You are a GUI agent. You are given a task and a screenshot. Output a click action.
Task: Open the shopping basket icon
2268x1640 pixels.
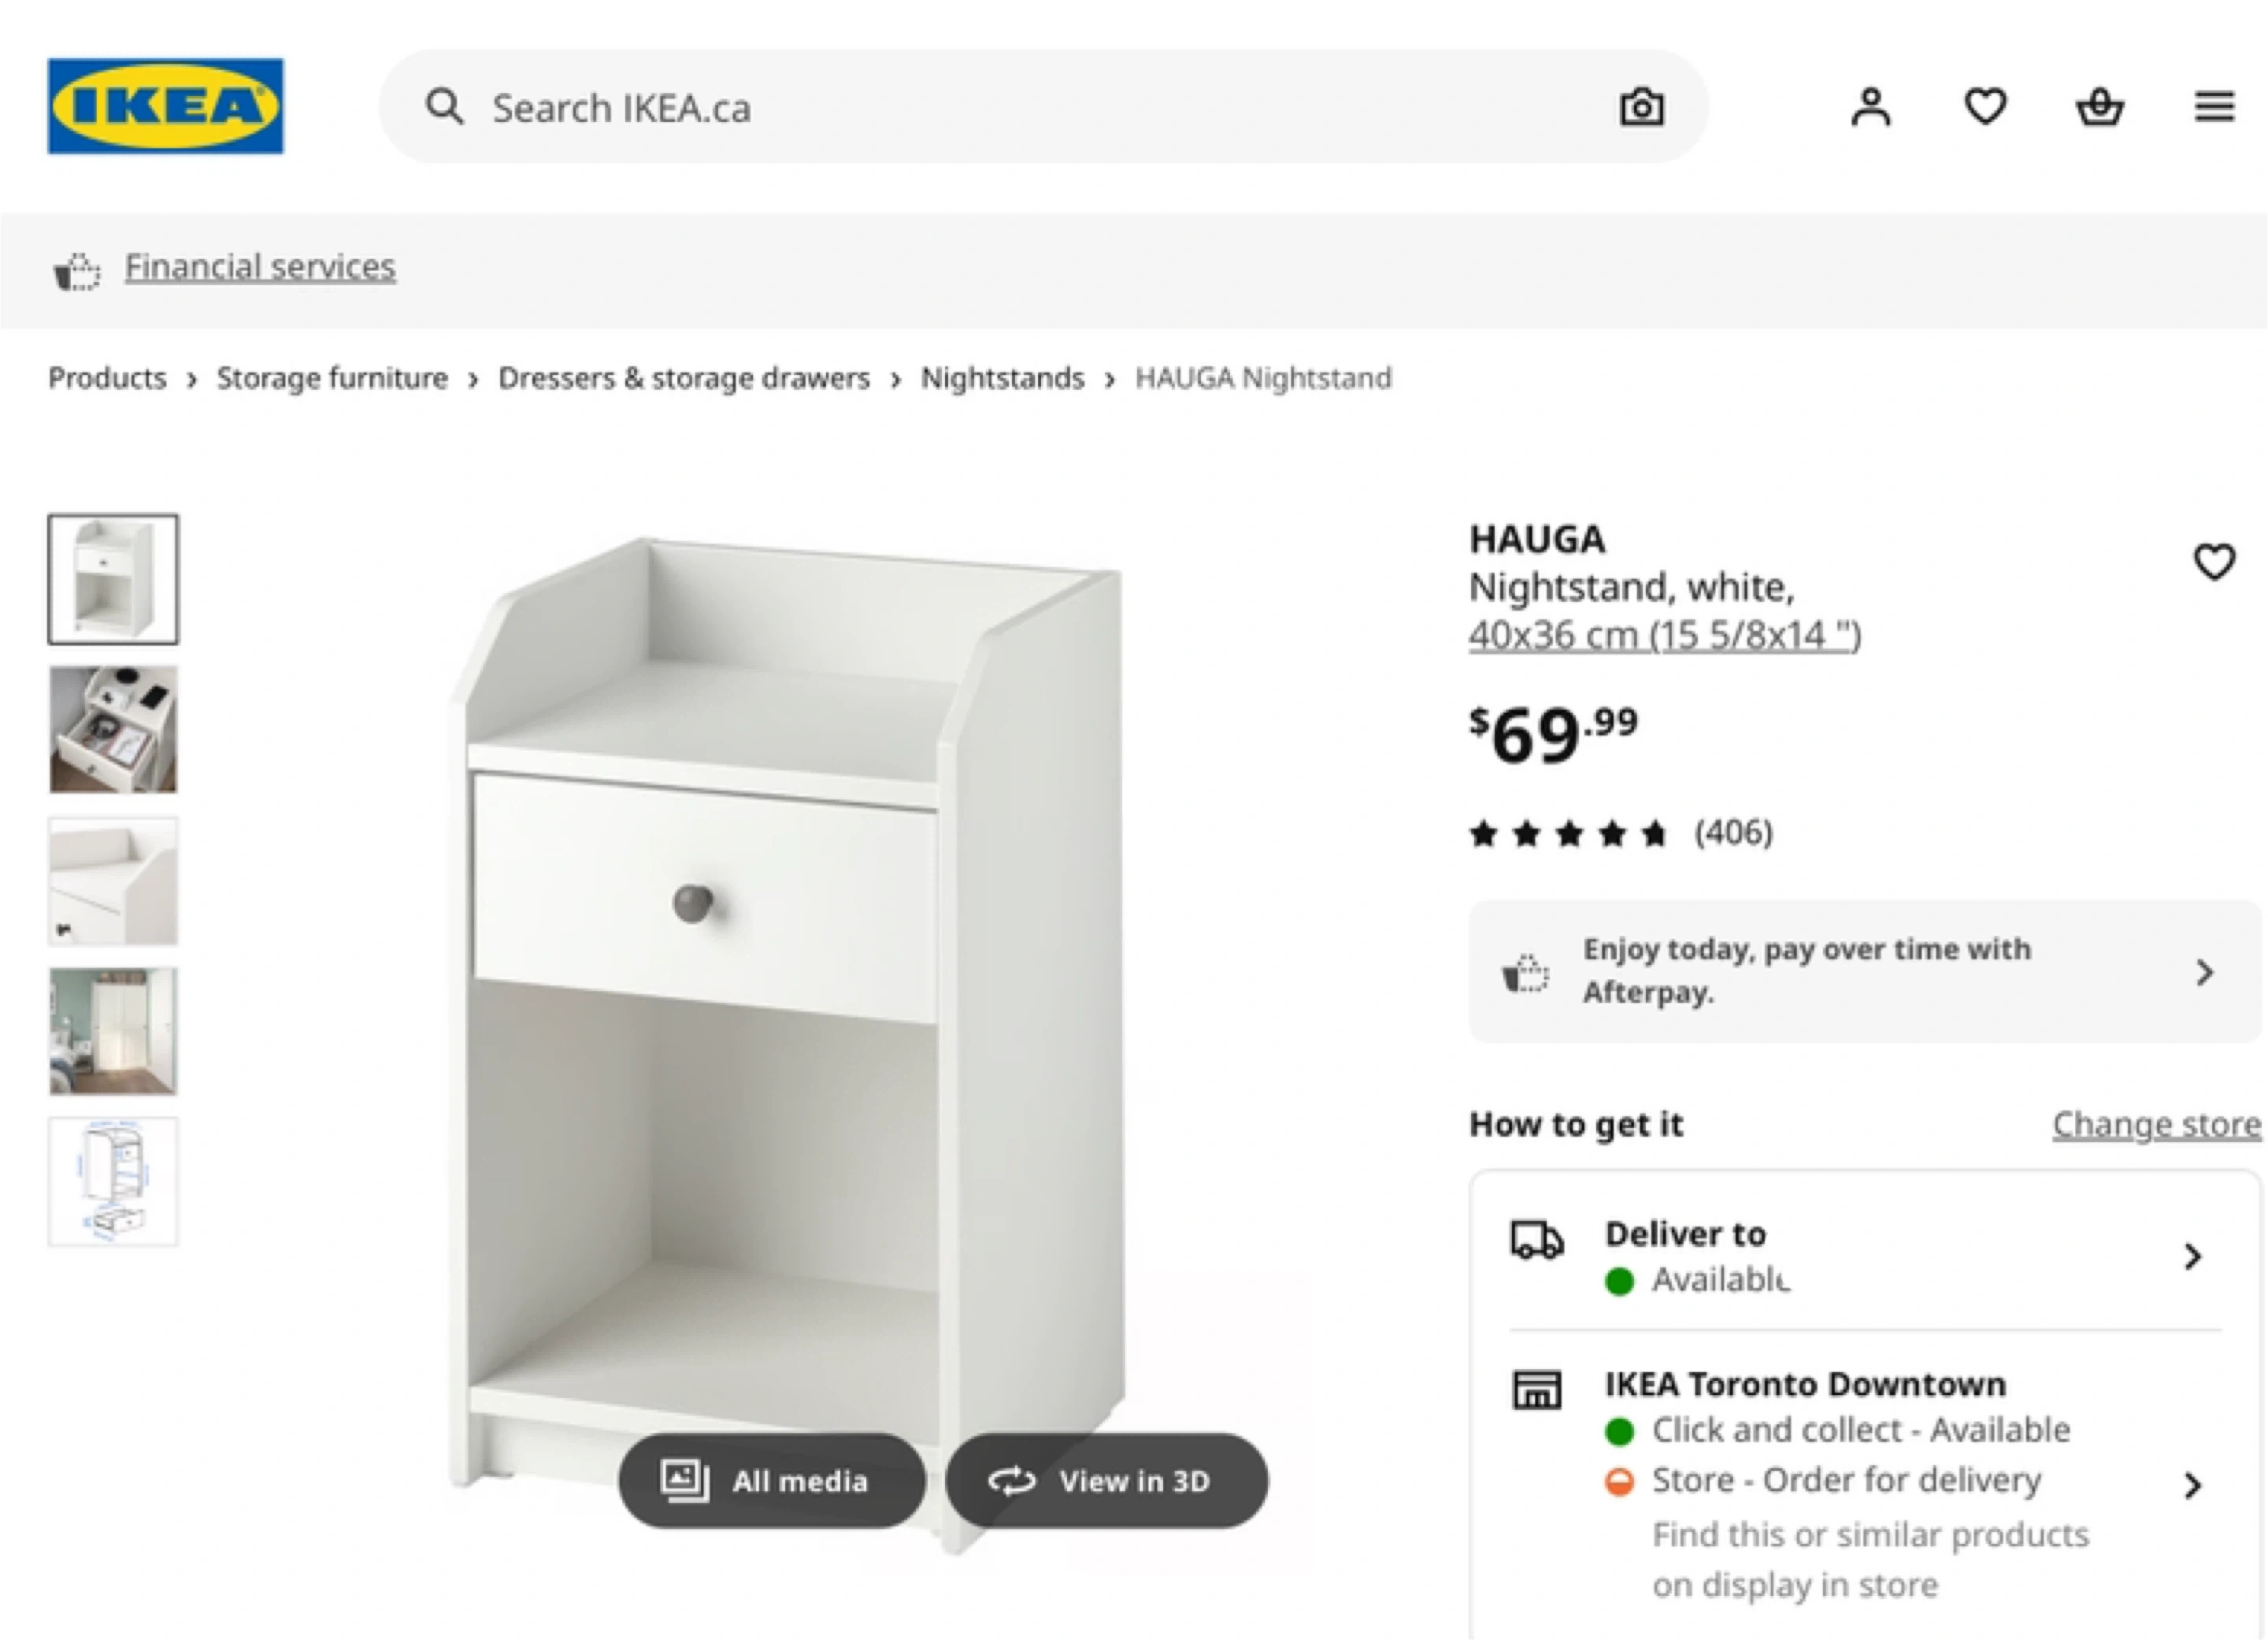[x=2099, y=107]
